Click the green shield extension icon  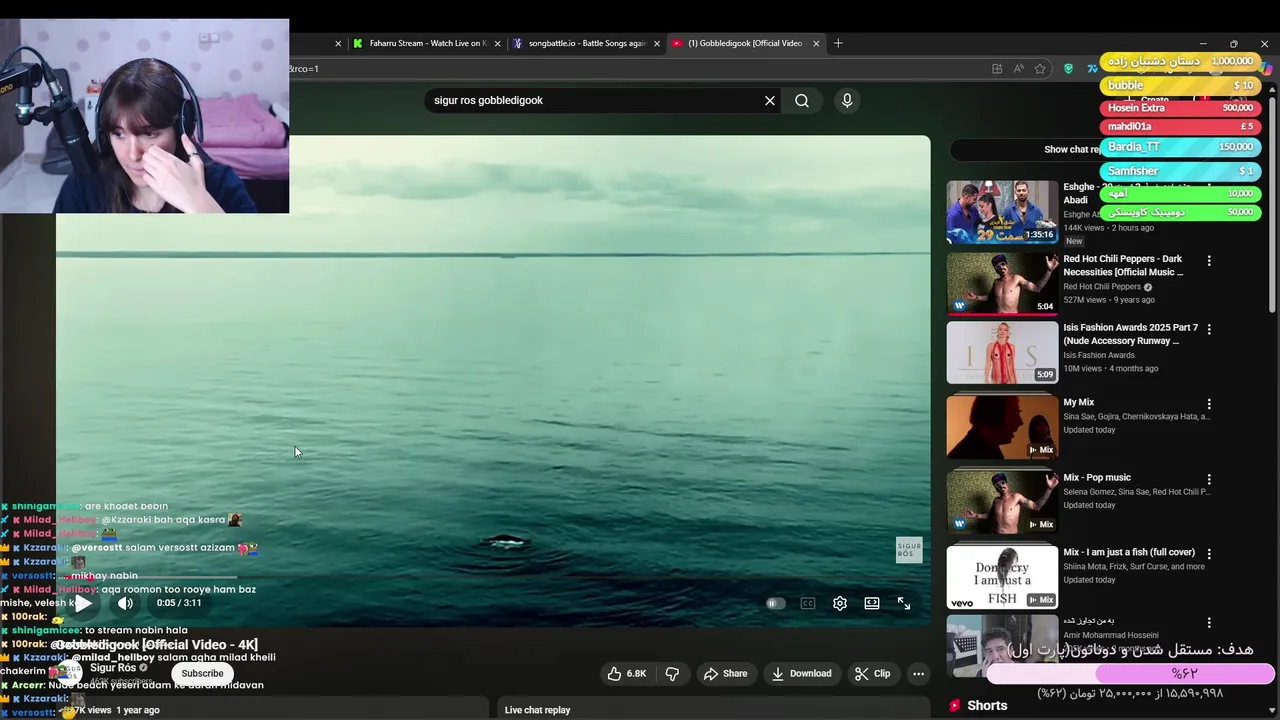[1069, 69]
